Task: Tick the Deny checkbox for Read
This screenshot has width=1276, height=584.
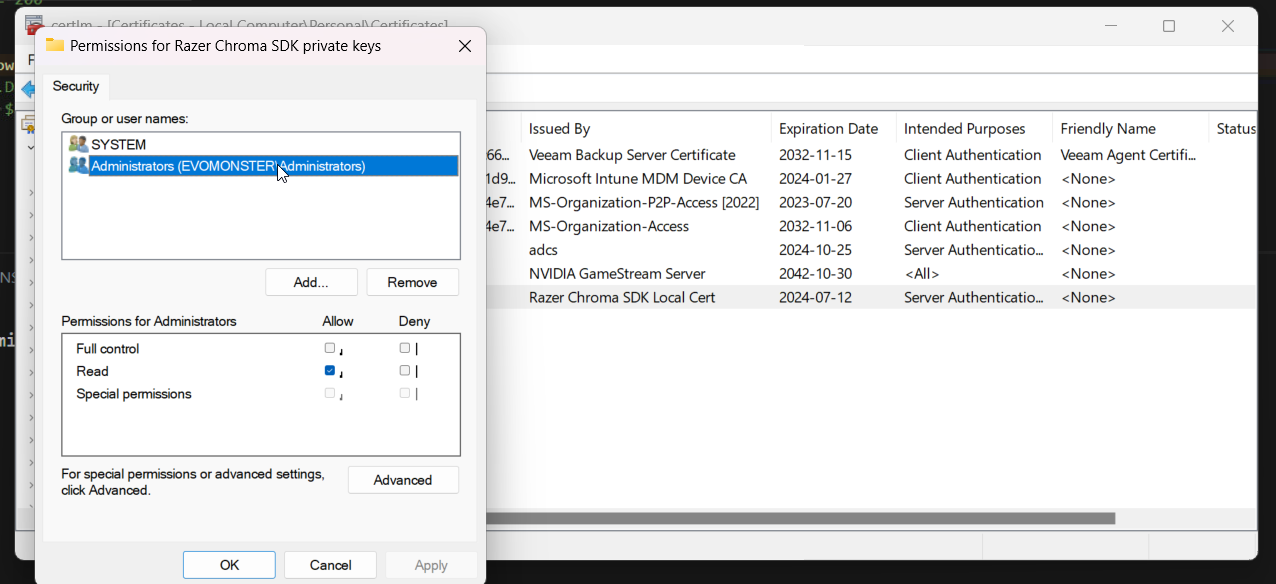Action: point(405,370)
